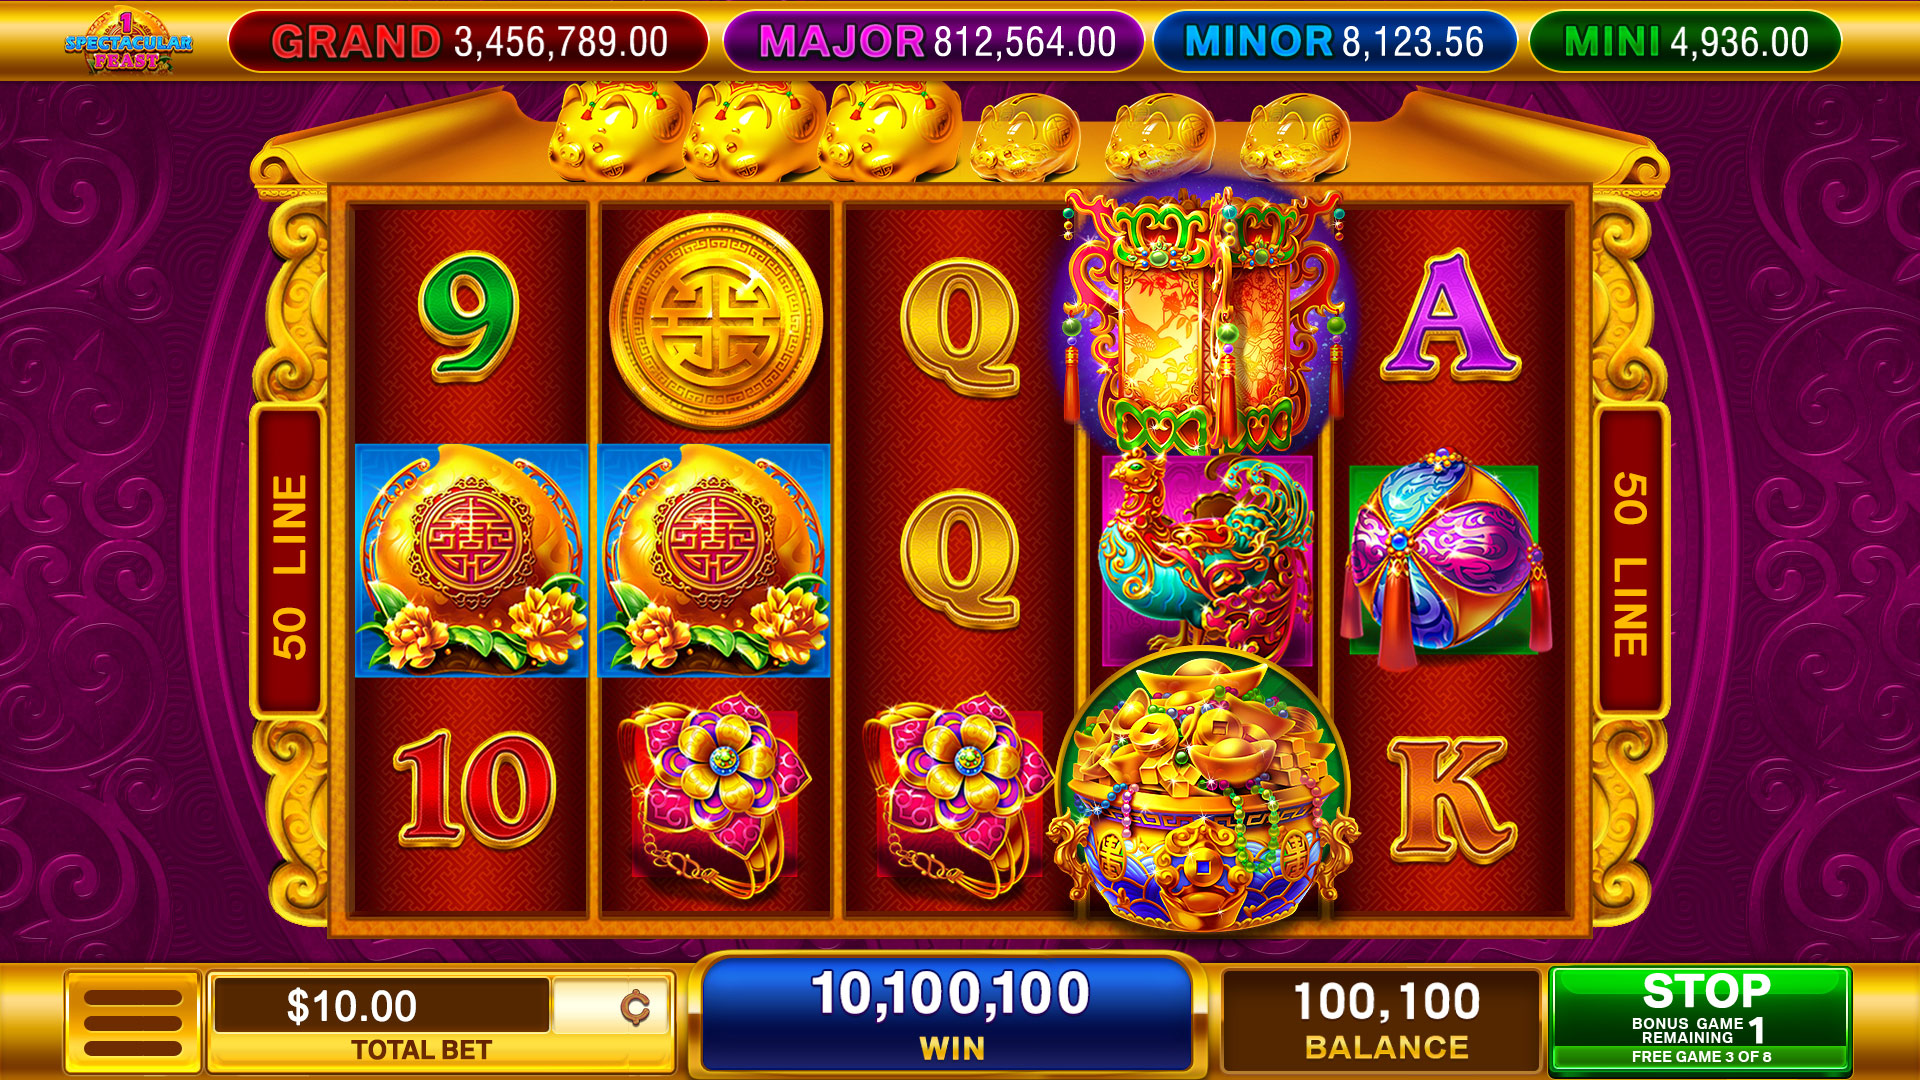Click the 100,100 balance display

[1385, 1020]
